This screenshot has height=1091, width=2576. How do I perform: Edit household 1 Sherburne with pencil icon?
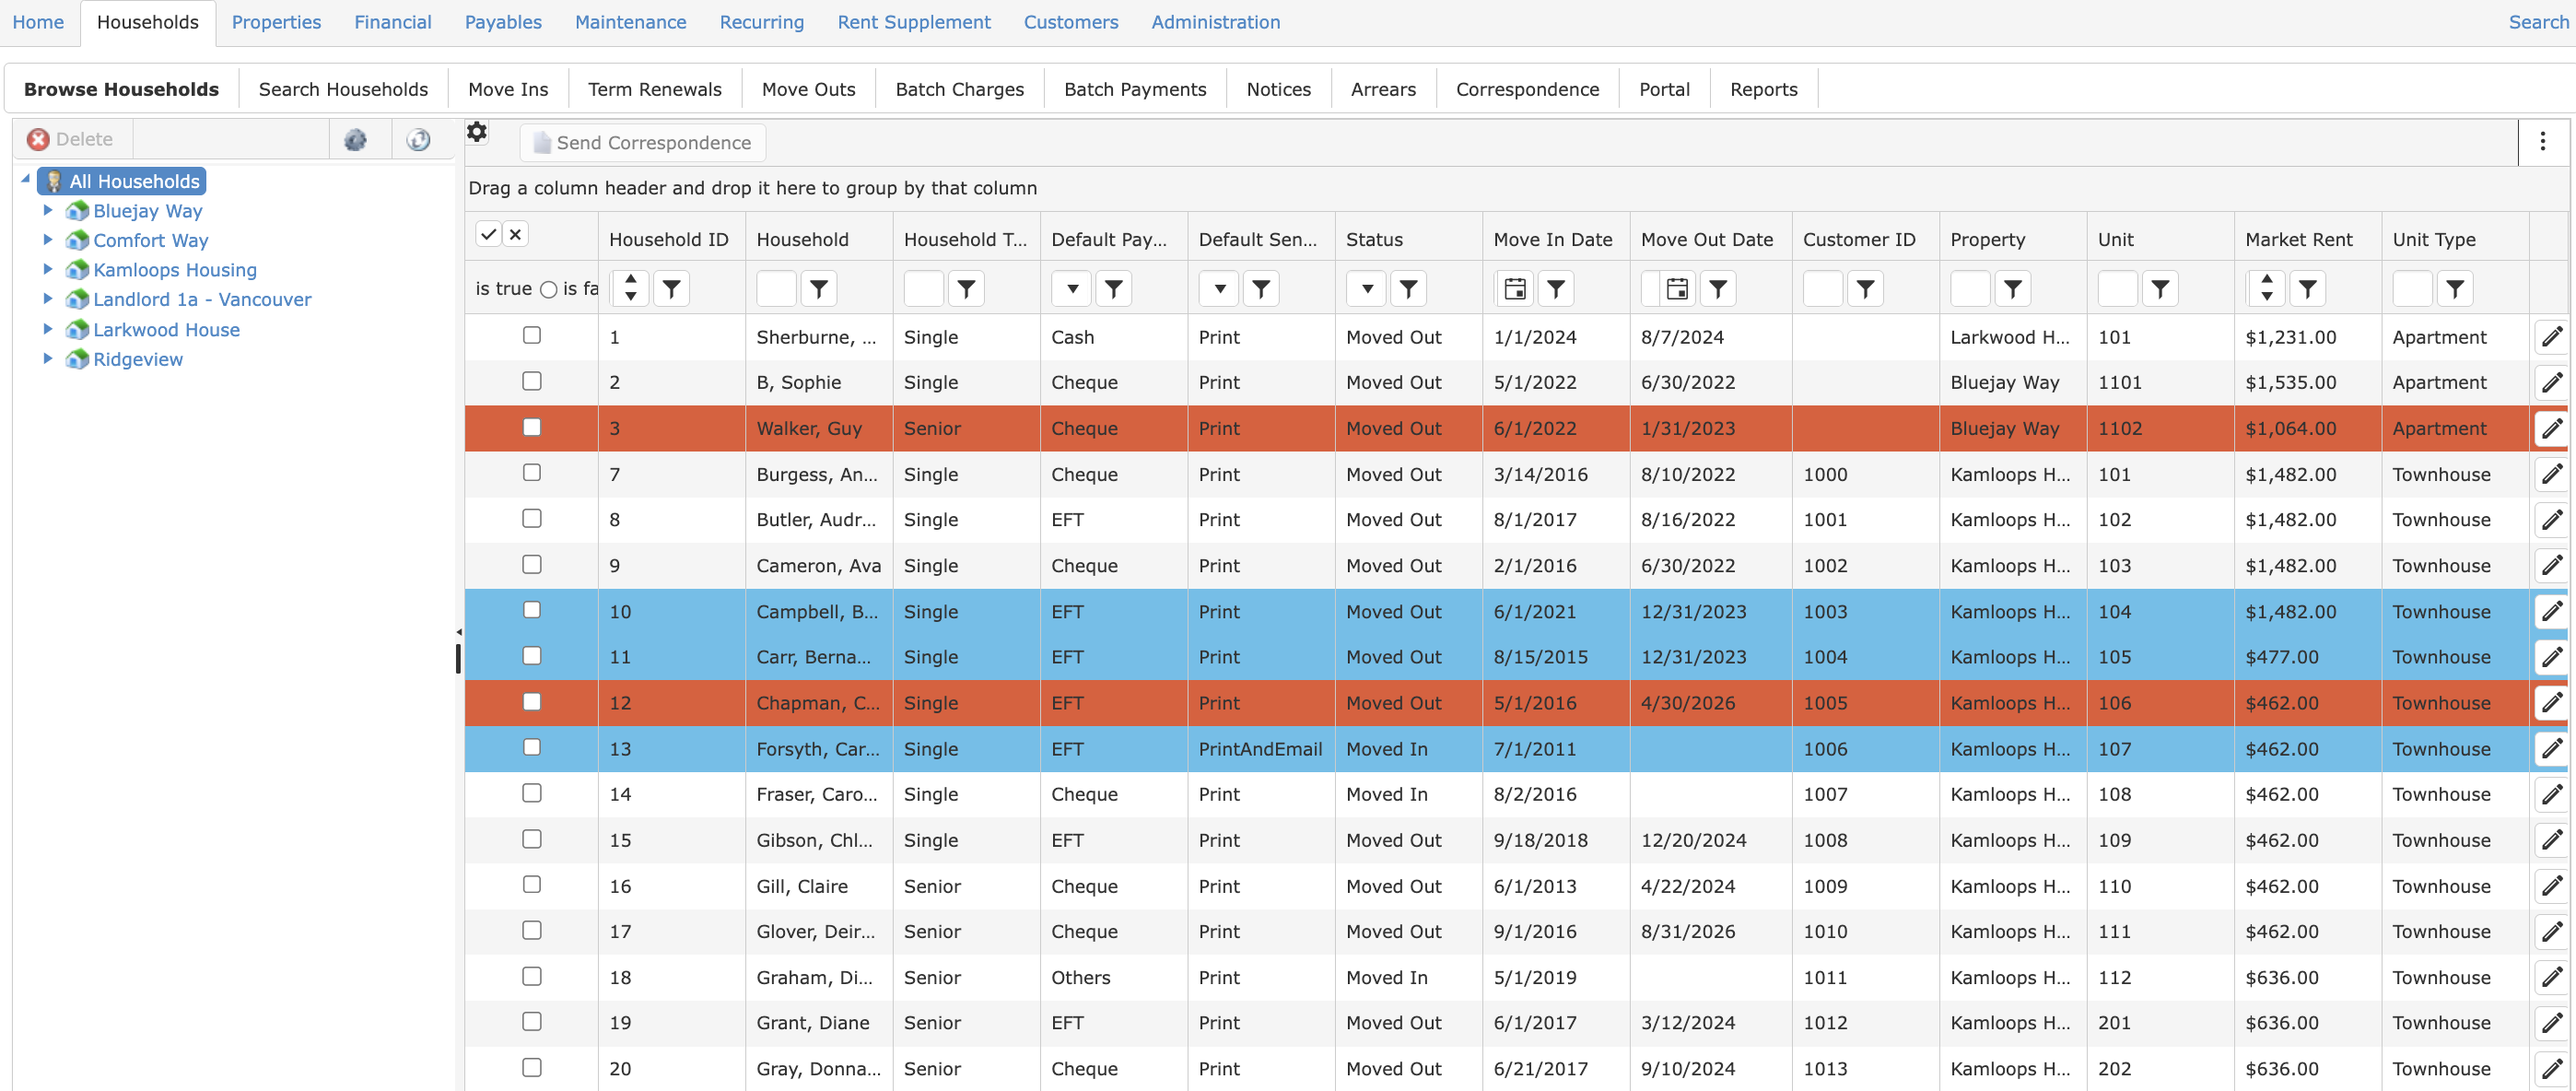(2551, 337)
